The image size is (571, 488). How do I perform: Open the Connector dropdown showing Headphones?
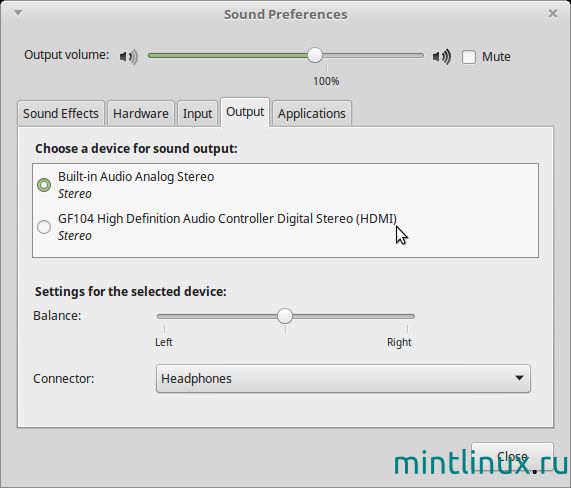coord(343,379)
